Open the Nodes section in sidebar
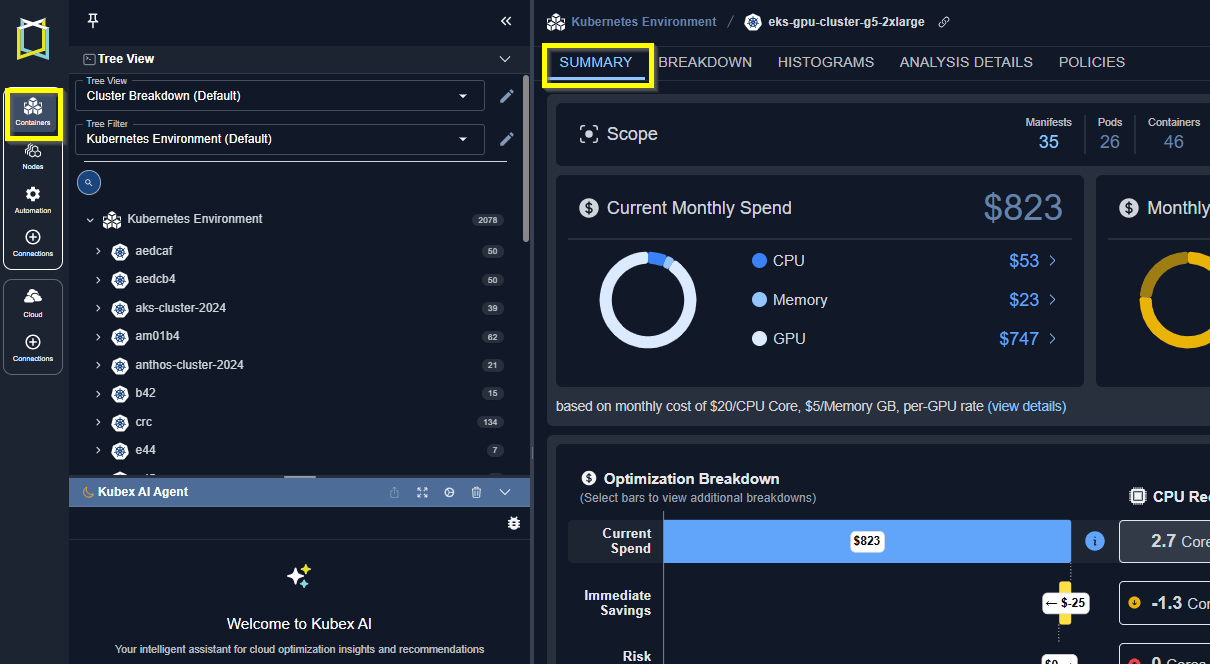 (x=33, y=157)
